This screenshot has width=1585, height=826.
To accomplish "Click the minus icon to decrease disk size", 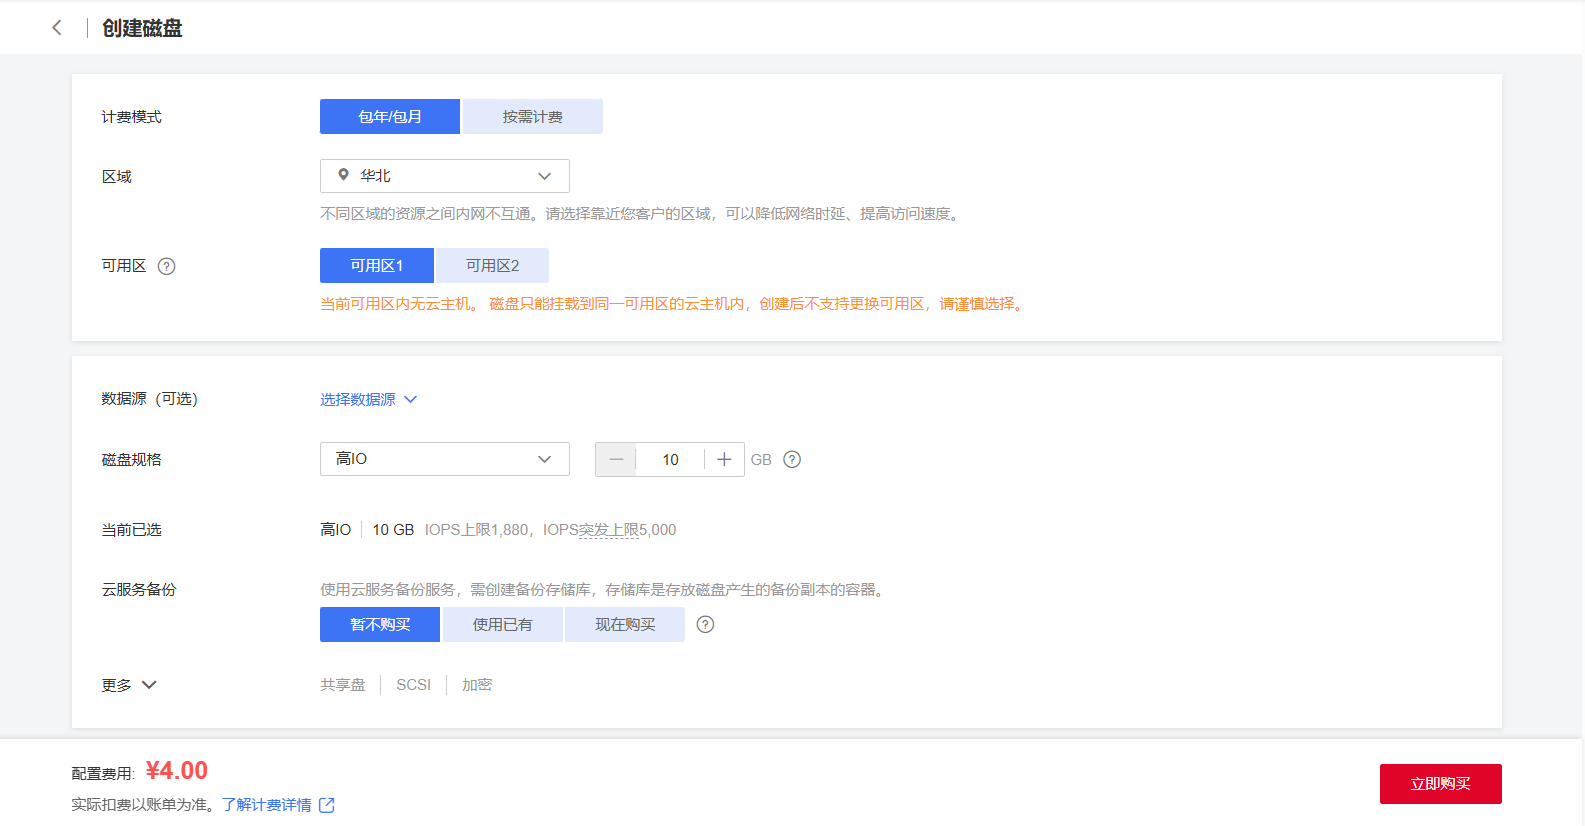I will pyautogui.click(x=616, y=460).
